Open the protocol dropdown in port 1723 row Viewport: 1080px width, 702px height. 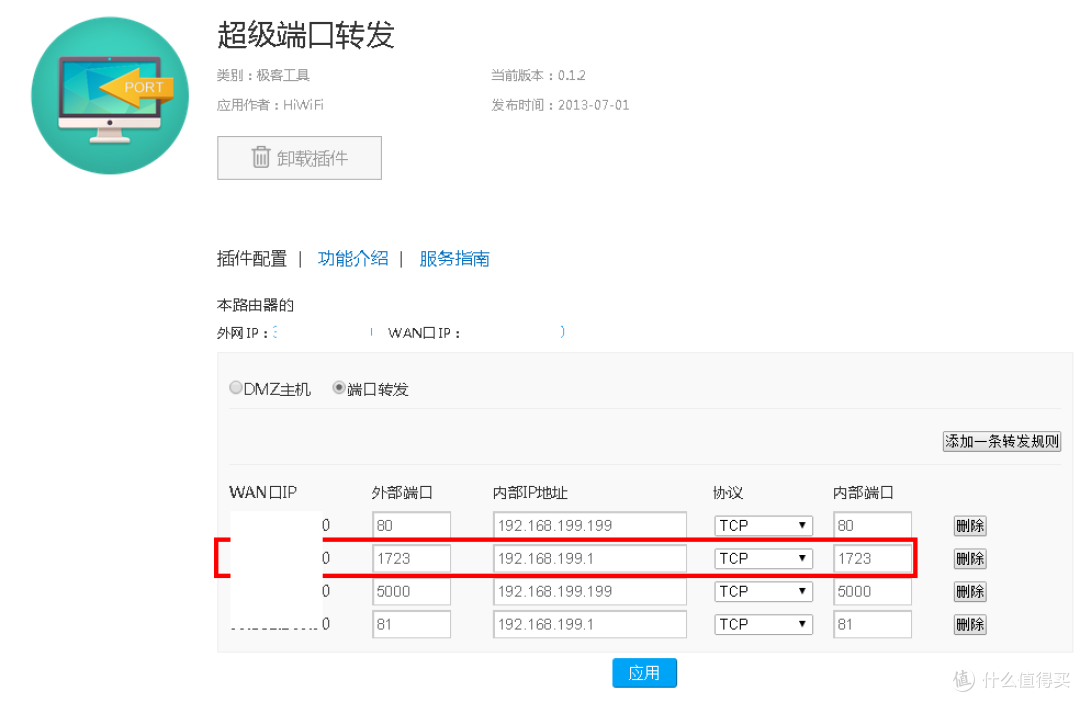click(x=763, y=559)
